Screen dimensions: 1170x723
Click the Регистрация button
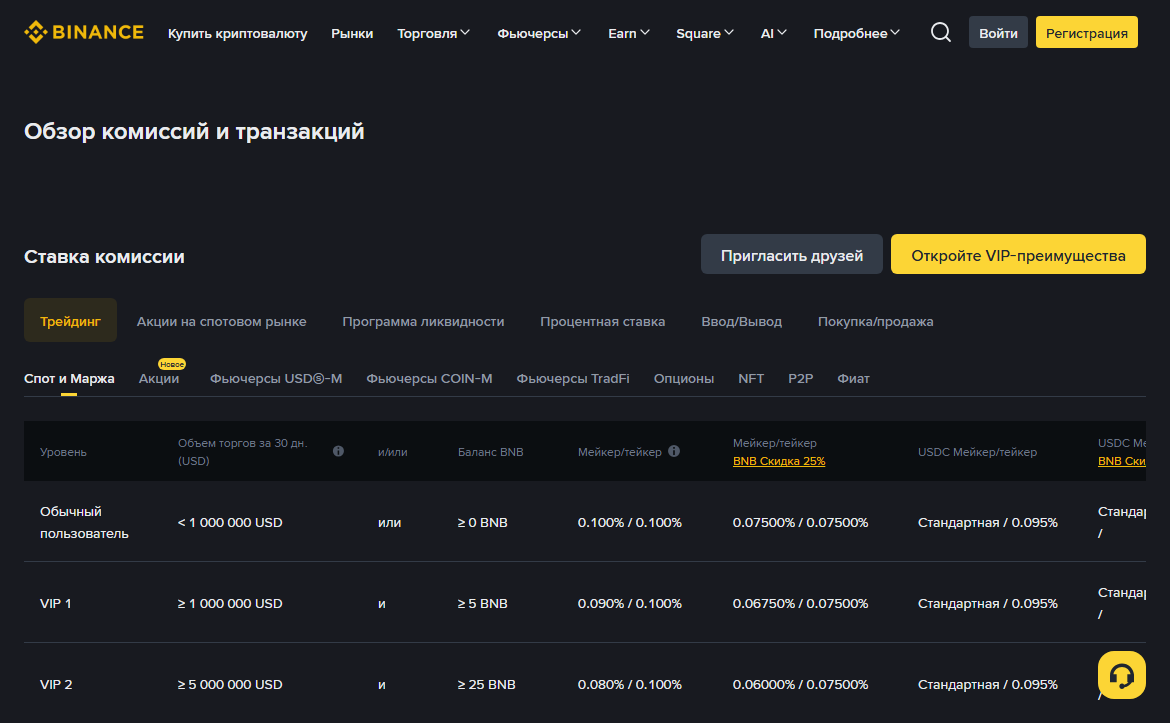tap(1086, 32)
